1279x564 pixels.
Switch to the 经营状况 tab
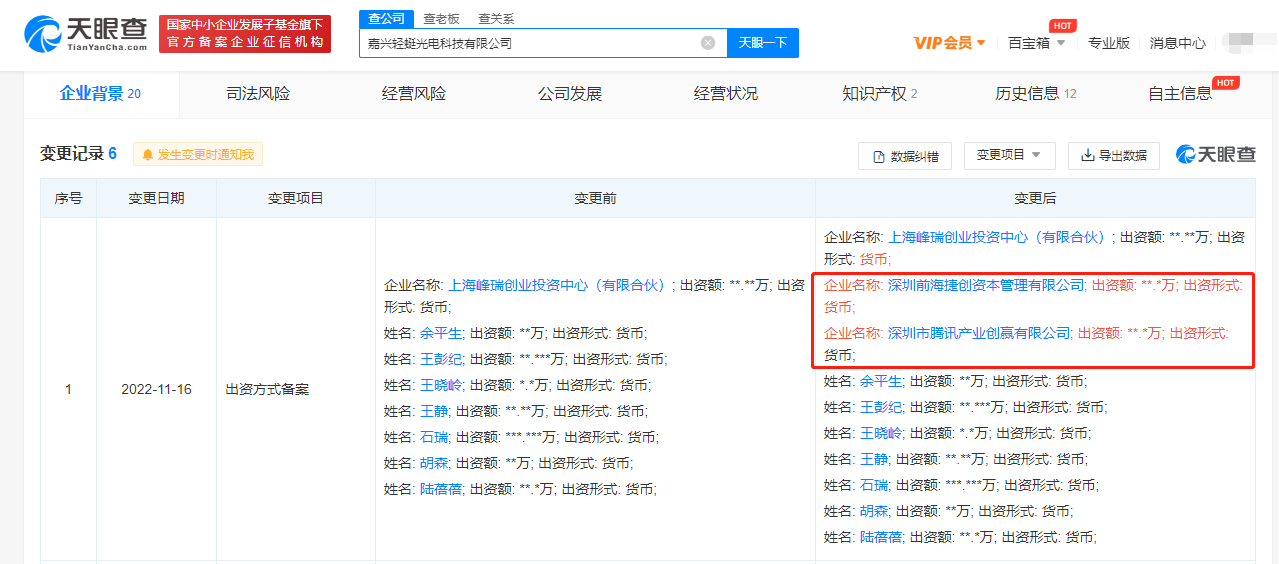(x=726, y=94)
